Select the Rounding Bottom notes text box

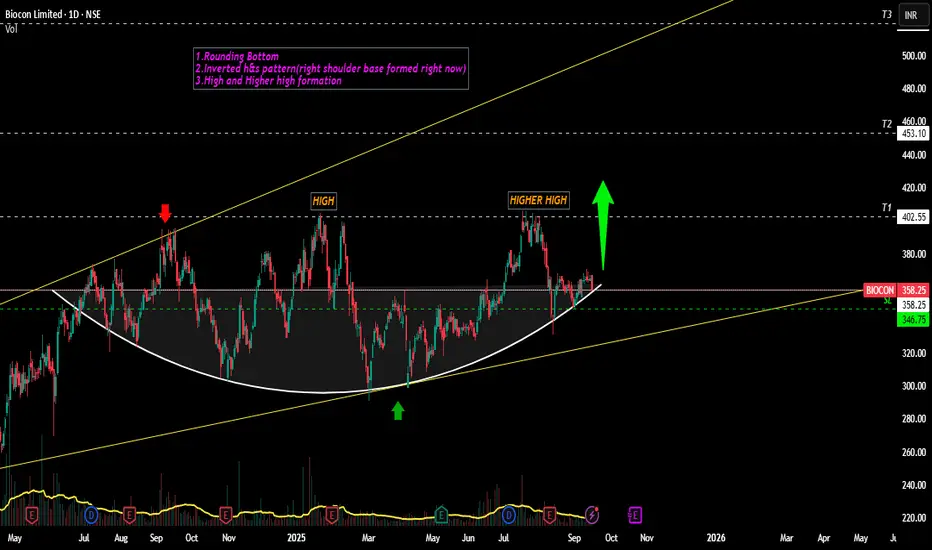330,68
